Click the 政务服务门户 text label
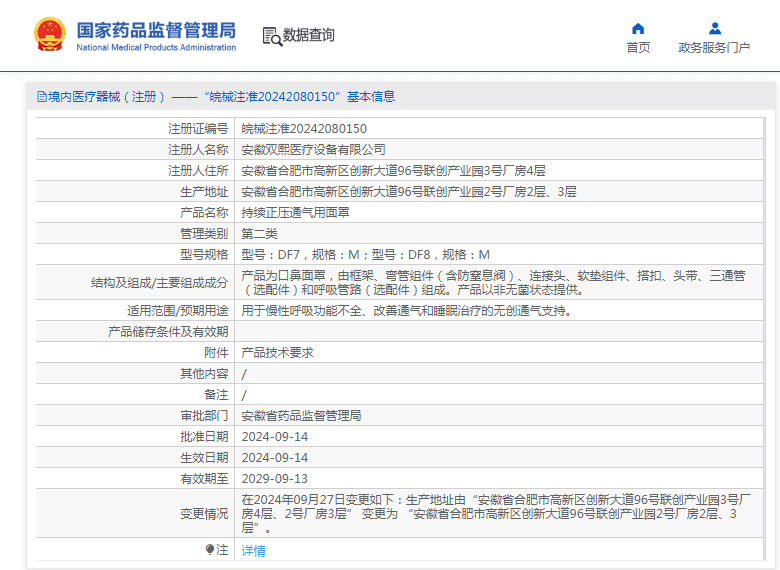780x570 pixels. (x=714, y=47)
